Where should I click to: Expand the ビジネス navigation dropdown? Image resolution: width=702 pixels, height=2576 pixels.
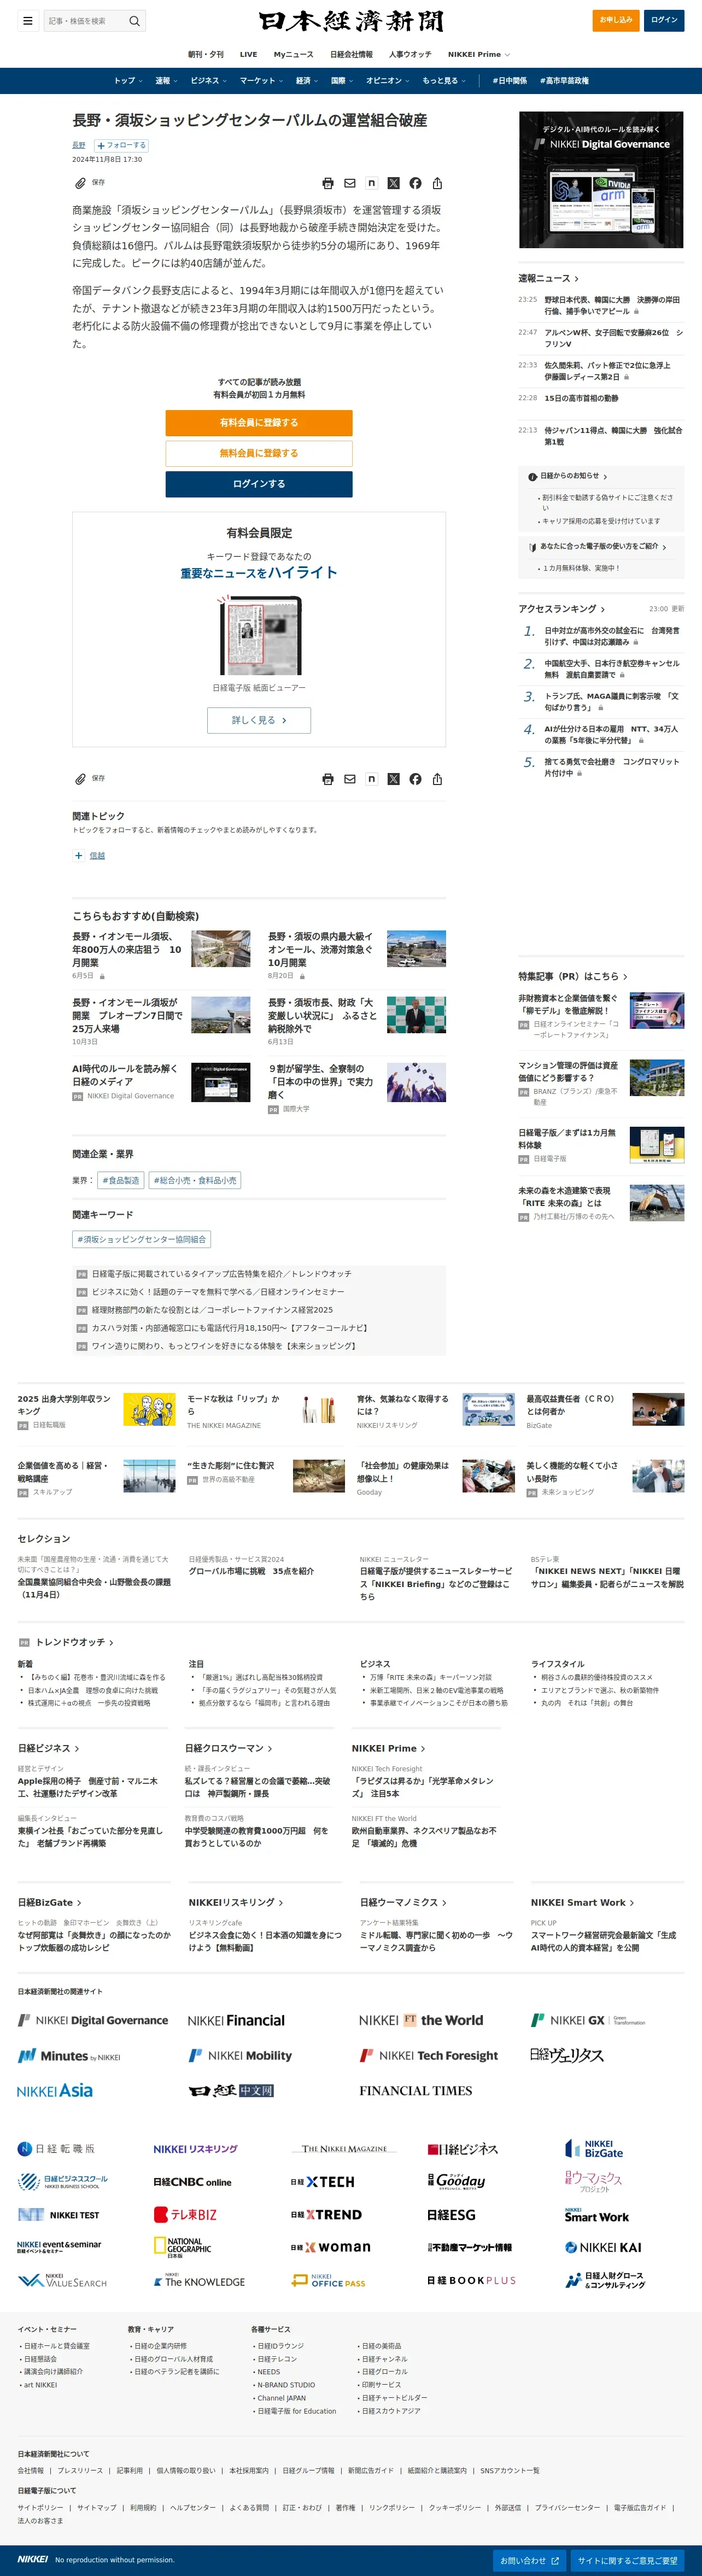208,81
